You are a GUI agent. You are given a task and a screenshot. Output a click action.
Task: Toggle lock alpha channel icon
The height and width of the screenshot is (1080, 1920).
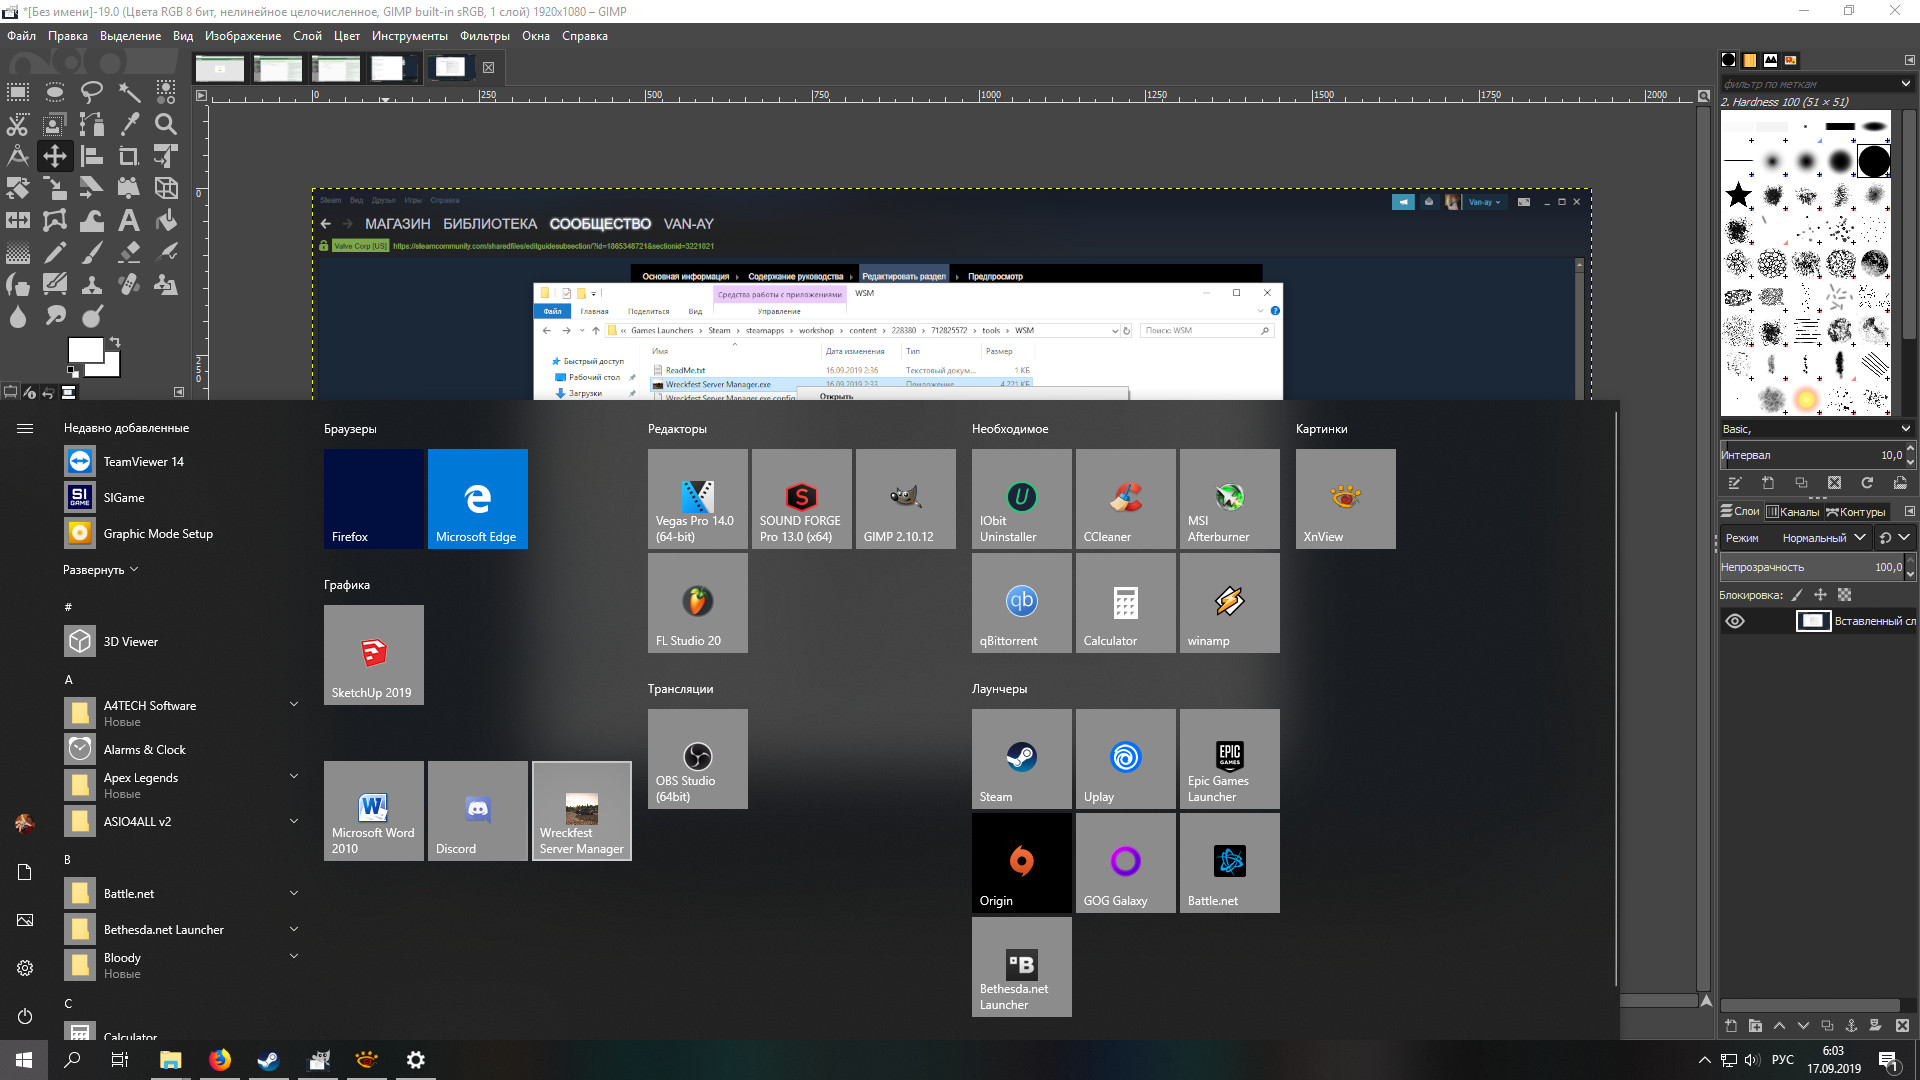(x=1844, y=595)
